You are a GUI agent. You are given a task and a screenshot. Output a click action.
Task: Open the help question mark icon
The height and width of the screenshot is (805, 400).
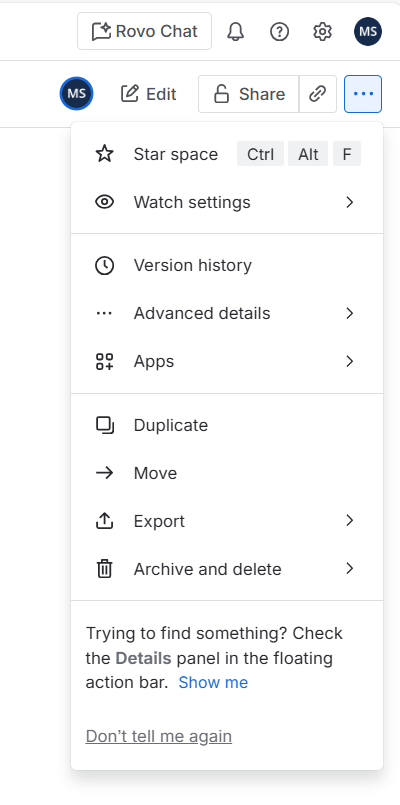(279, 32)
